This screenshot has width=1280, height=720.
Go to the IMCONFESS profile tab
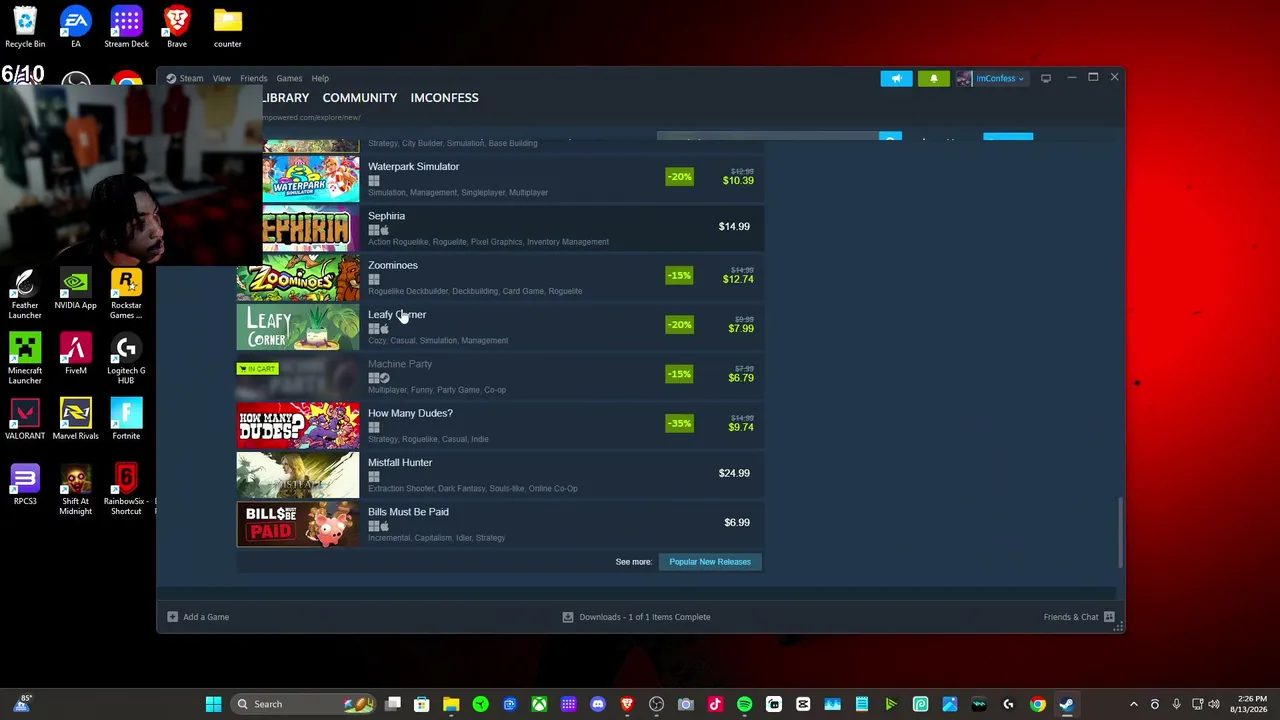444,98
